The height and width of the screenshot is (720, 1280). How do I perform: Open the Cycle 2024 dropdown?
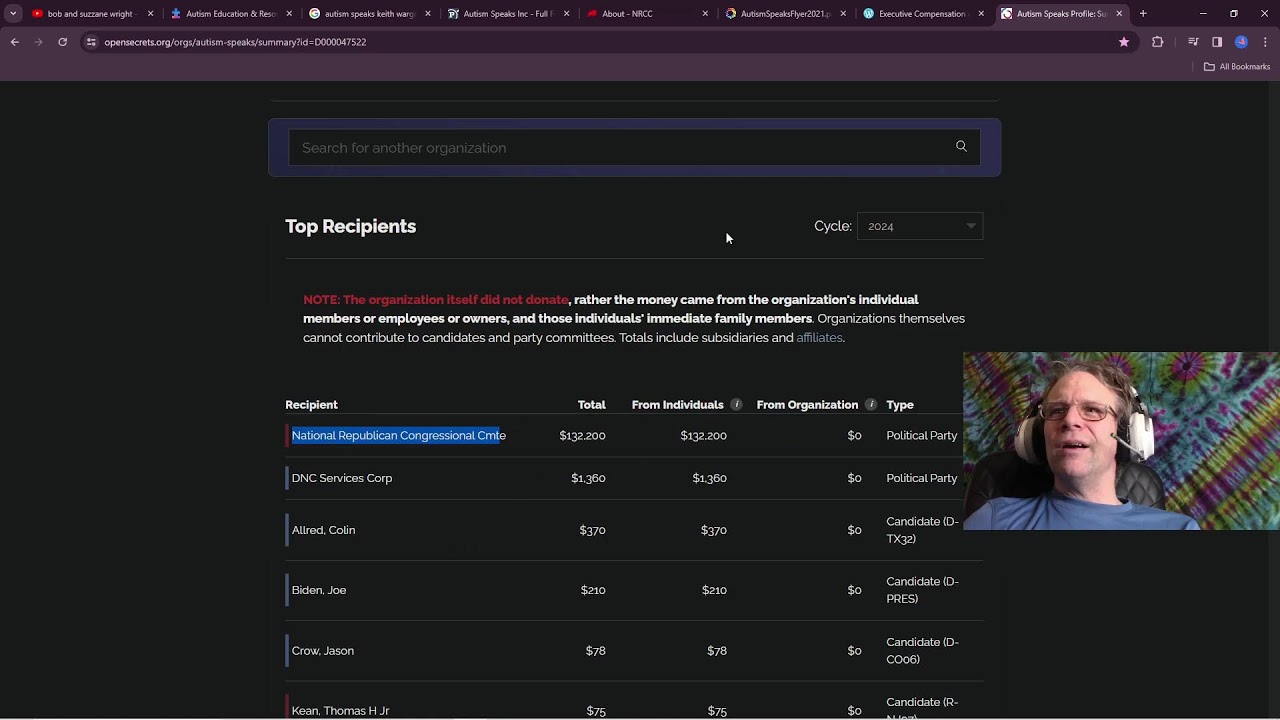920,226
